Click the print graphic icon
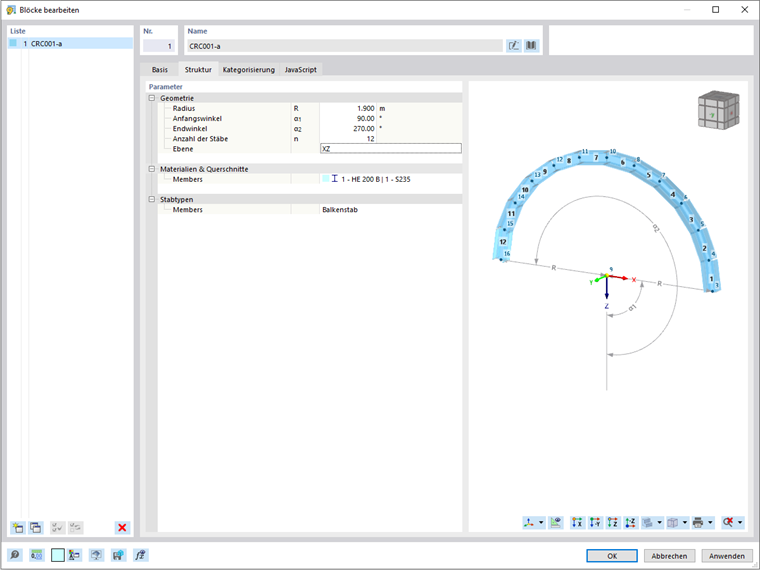 pos(698,522)
